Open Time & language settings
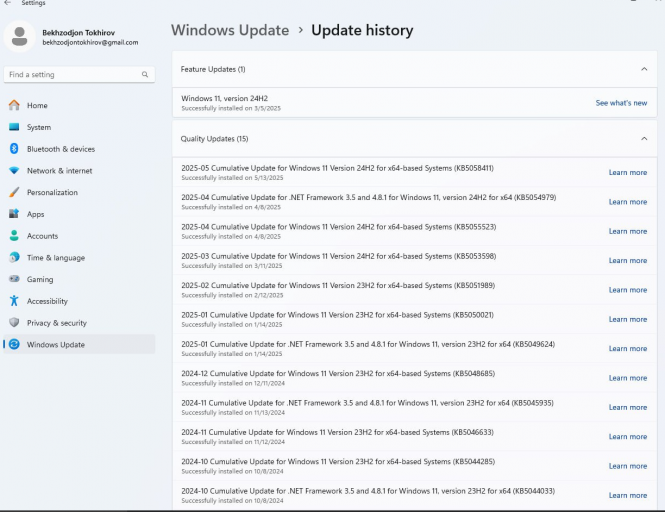This screenshot has width=665, height=512. point(79,257)
